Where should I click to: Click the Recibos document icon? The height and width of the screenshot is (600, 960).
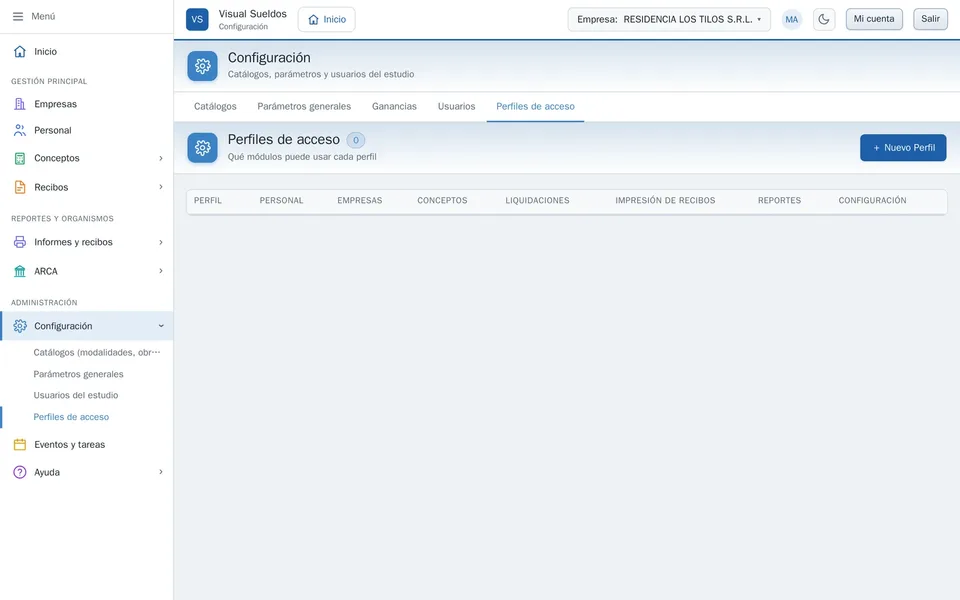pyautogui.click(x=20, y=187)
